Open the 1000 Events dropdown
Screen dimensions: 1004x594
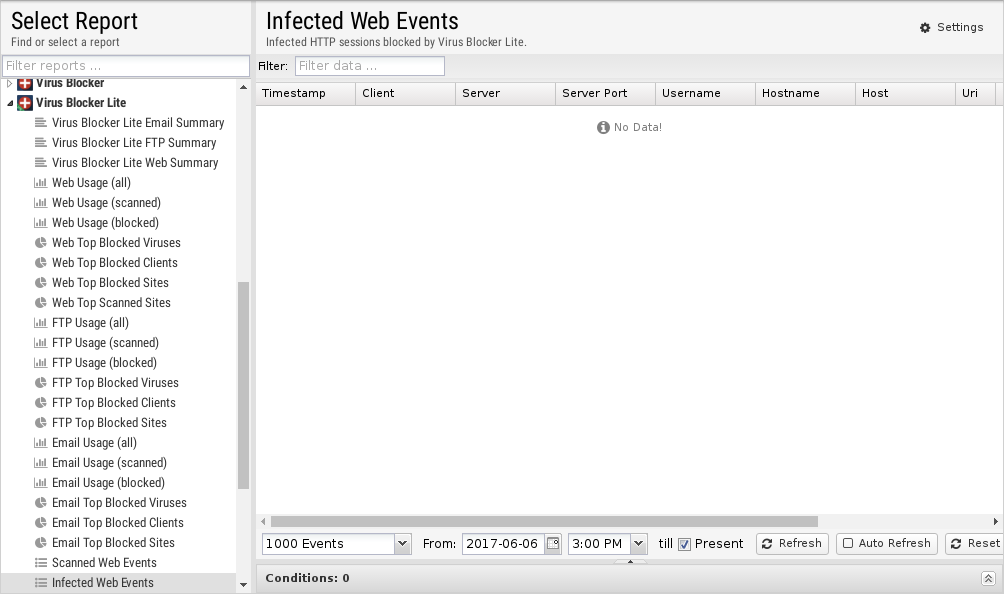(x=402, y=544)
